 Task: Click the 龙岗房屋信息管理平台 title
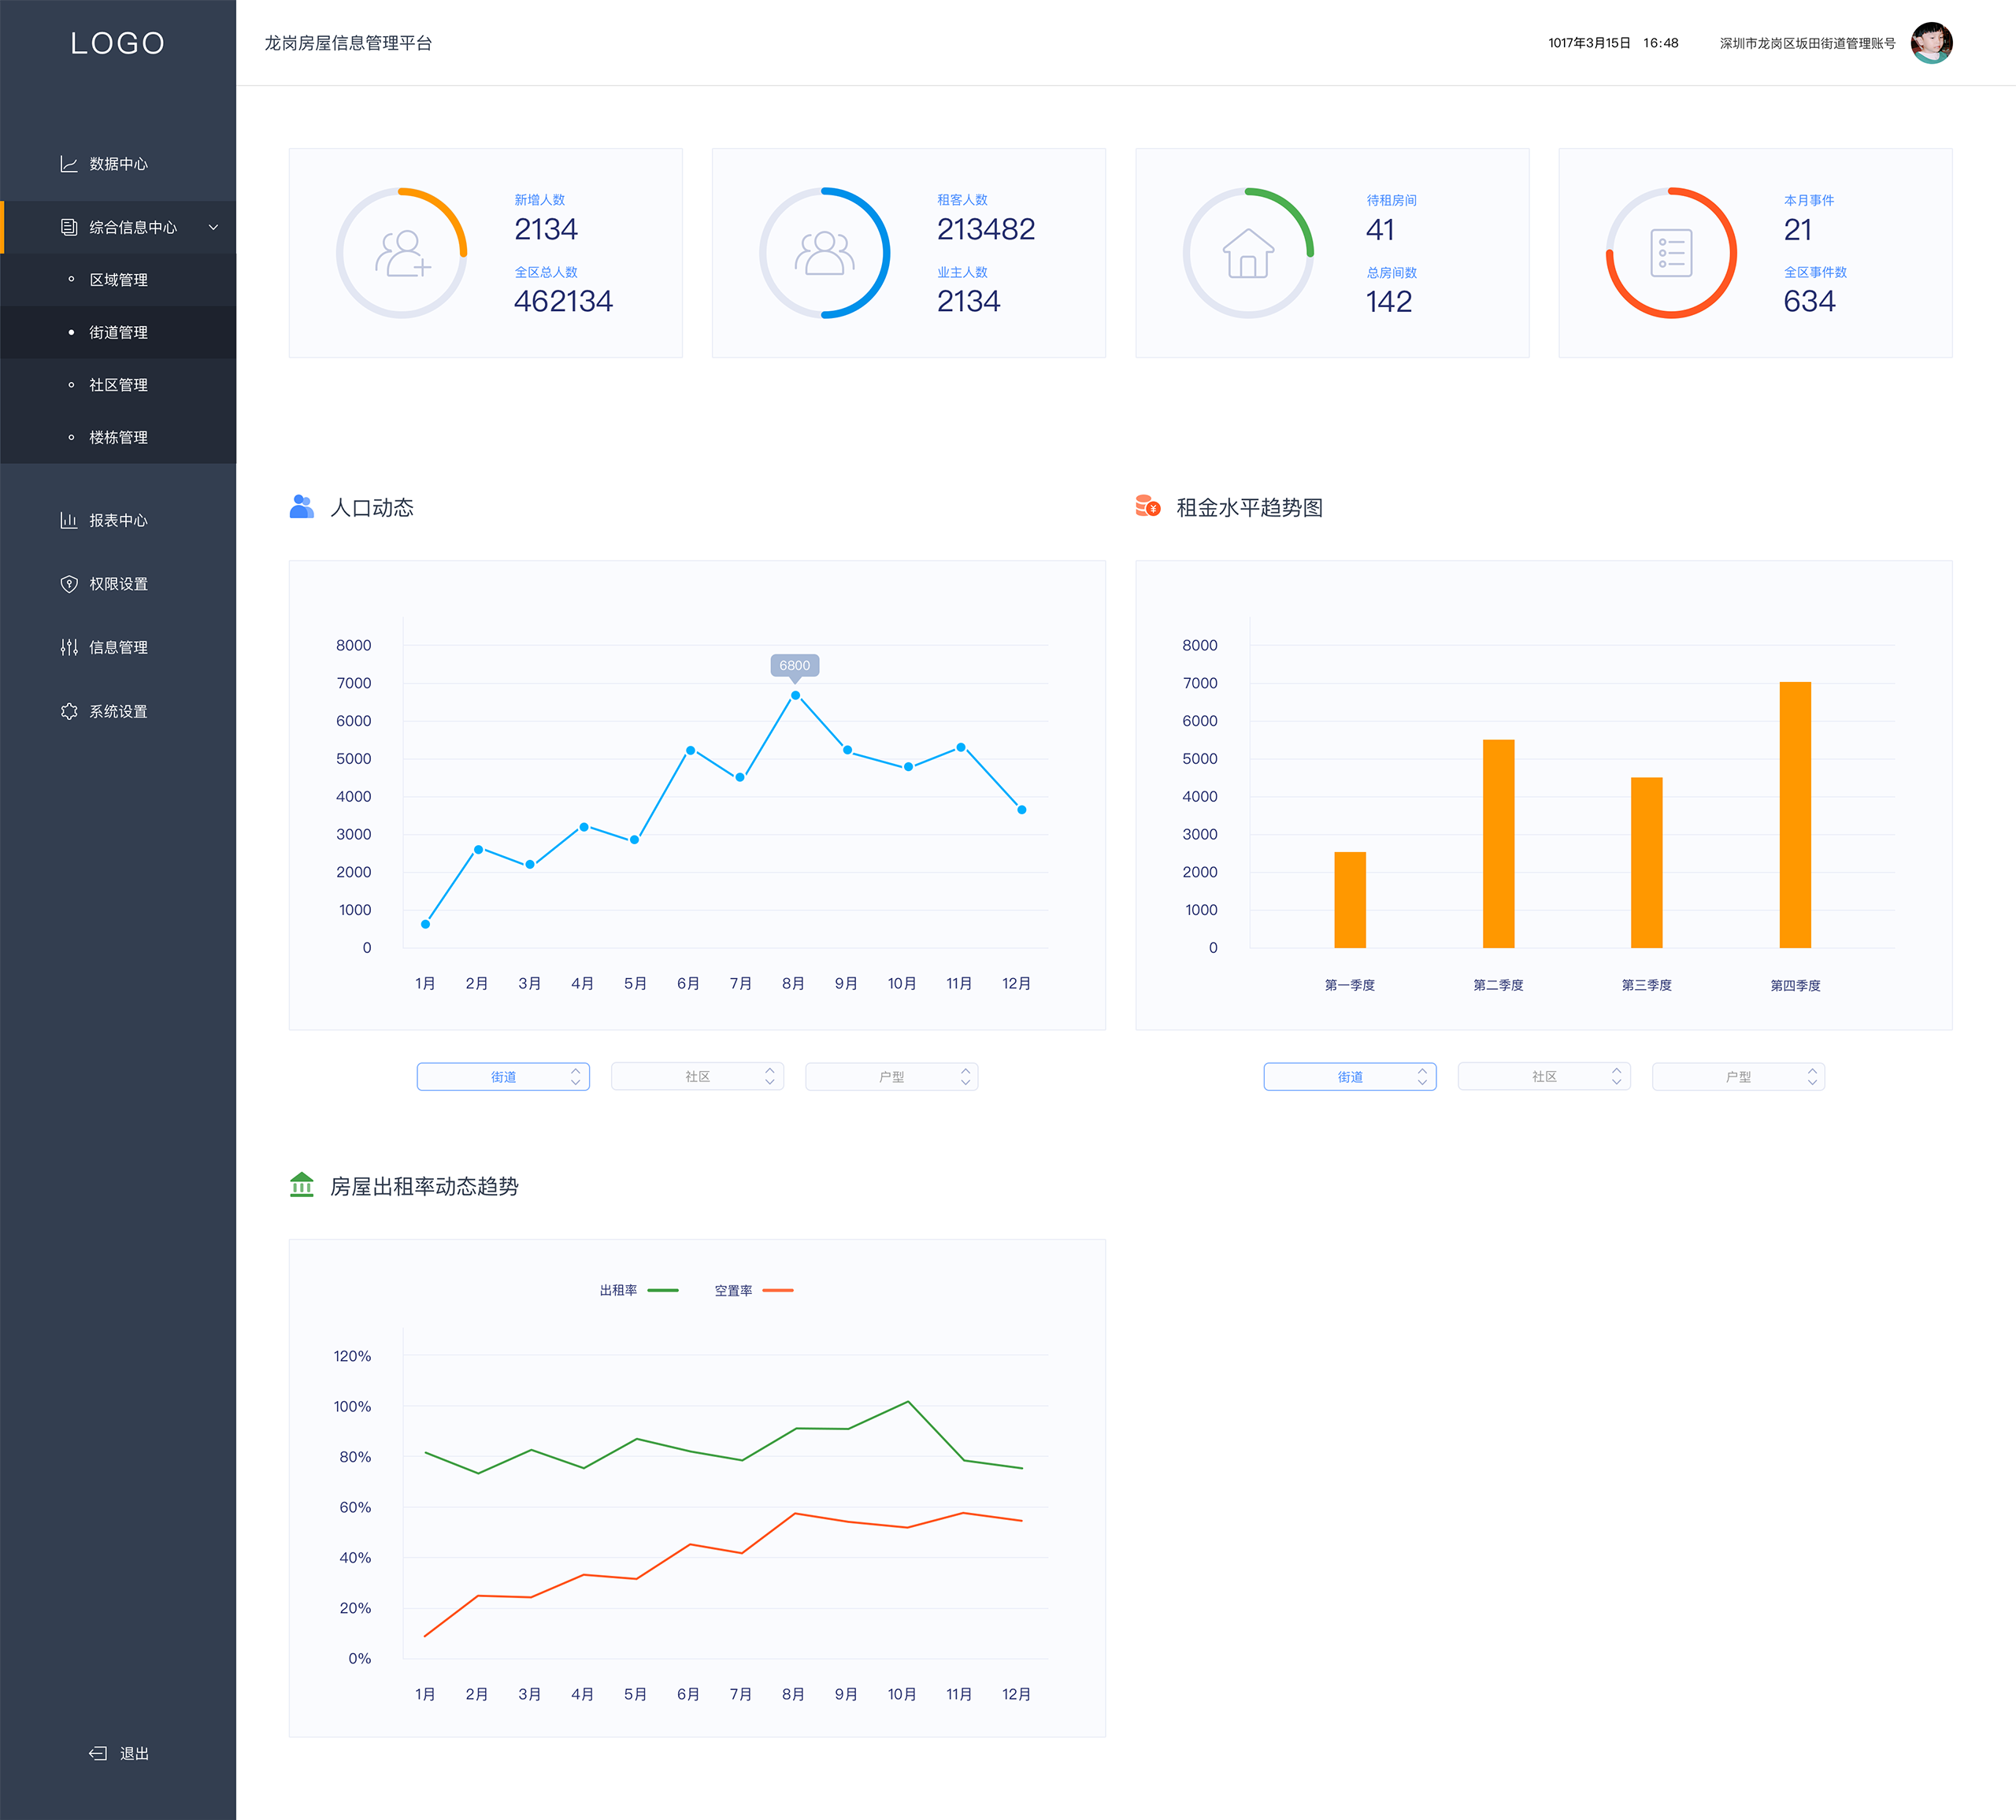(348, 43)
